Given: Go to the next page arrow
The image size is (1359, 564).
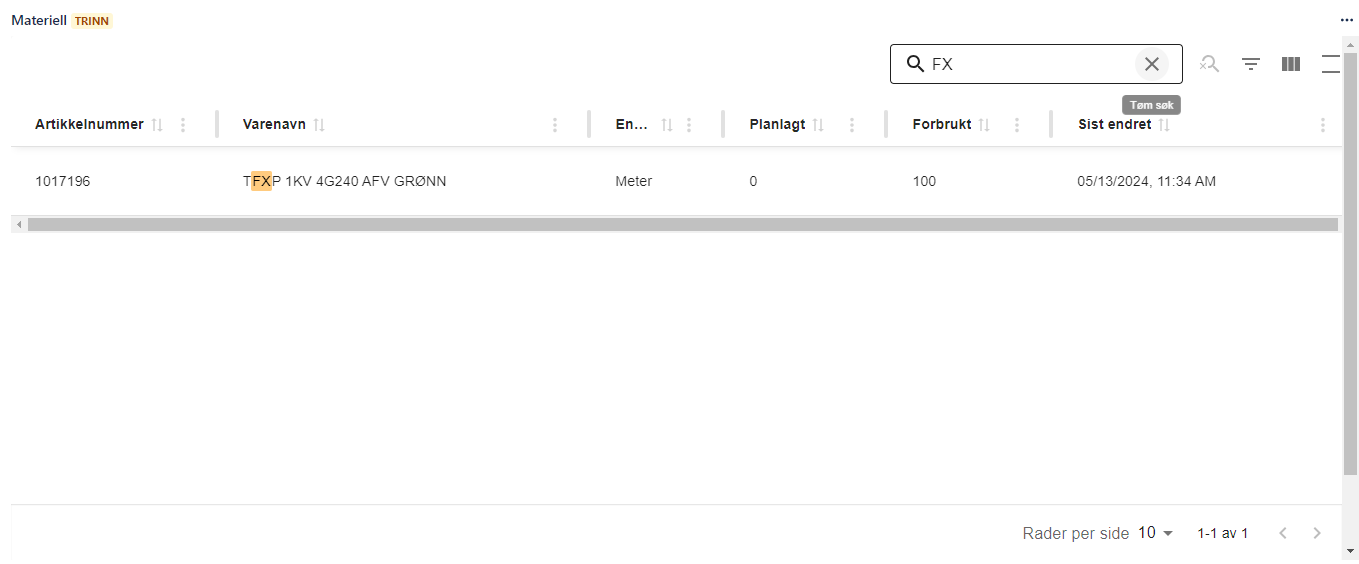Looking at the screenshot, I should (1317, 533).
